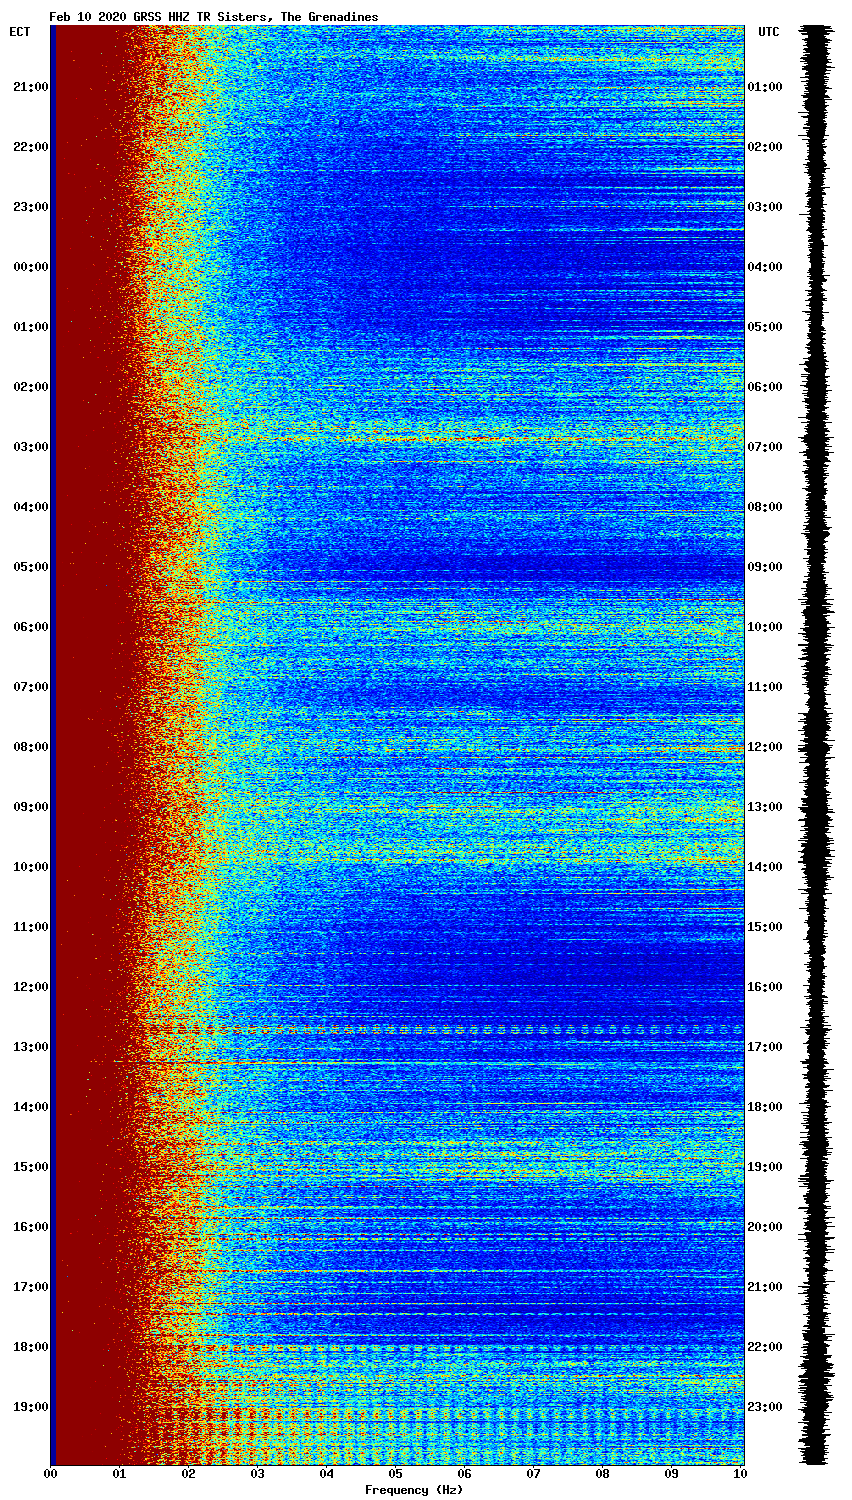
Task: Click the spectrogram heatmap plot
Action: coord(397,745)
